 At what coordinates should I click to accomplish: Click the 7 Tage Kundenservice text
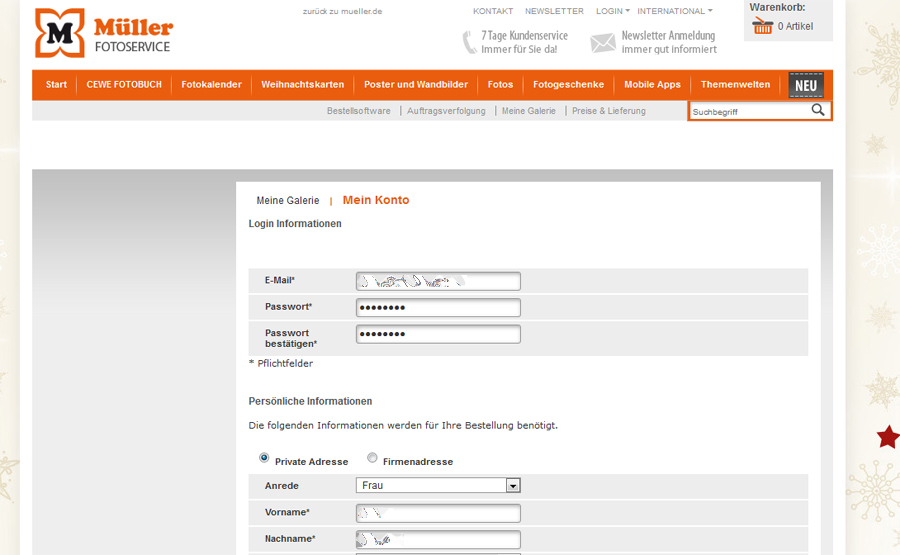click(x=525, y=36)
